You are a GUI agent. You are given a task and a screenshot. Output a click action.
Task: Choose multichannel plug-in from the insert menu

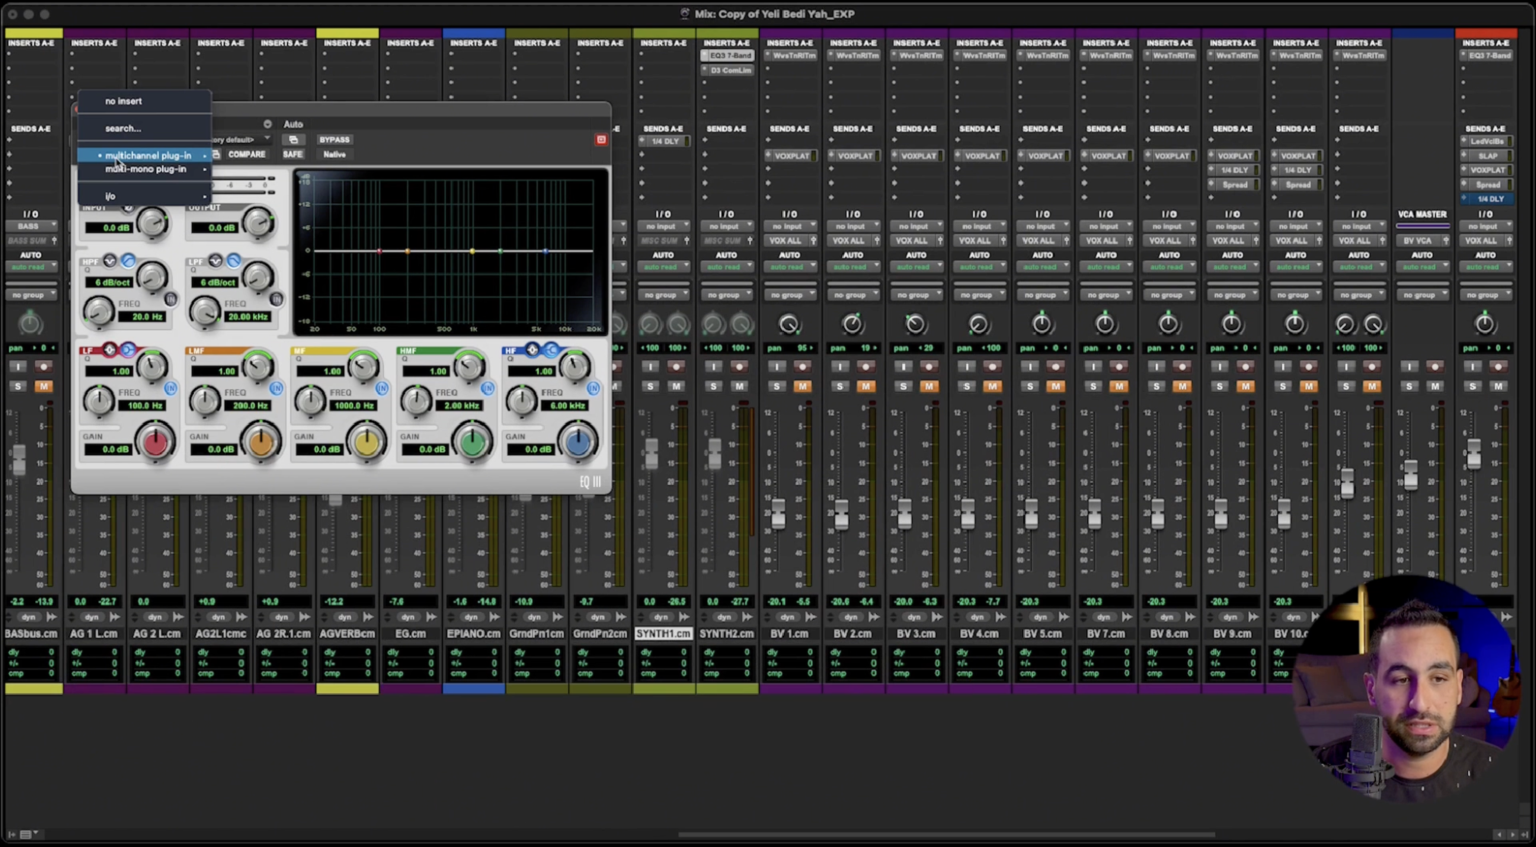147,155
